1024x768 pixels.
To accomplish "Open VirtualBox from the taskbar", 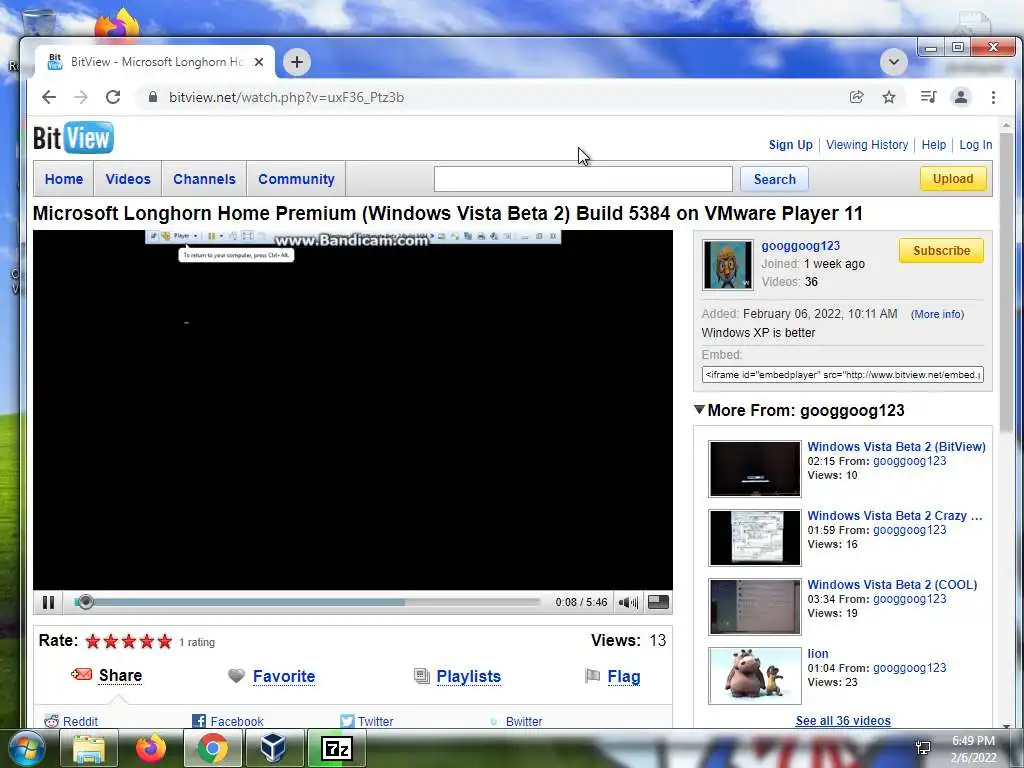I will pyautogui.click(x=273, y=748).
